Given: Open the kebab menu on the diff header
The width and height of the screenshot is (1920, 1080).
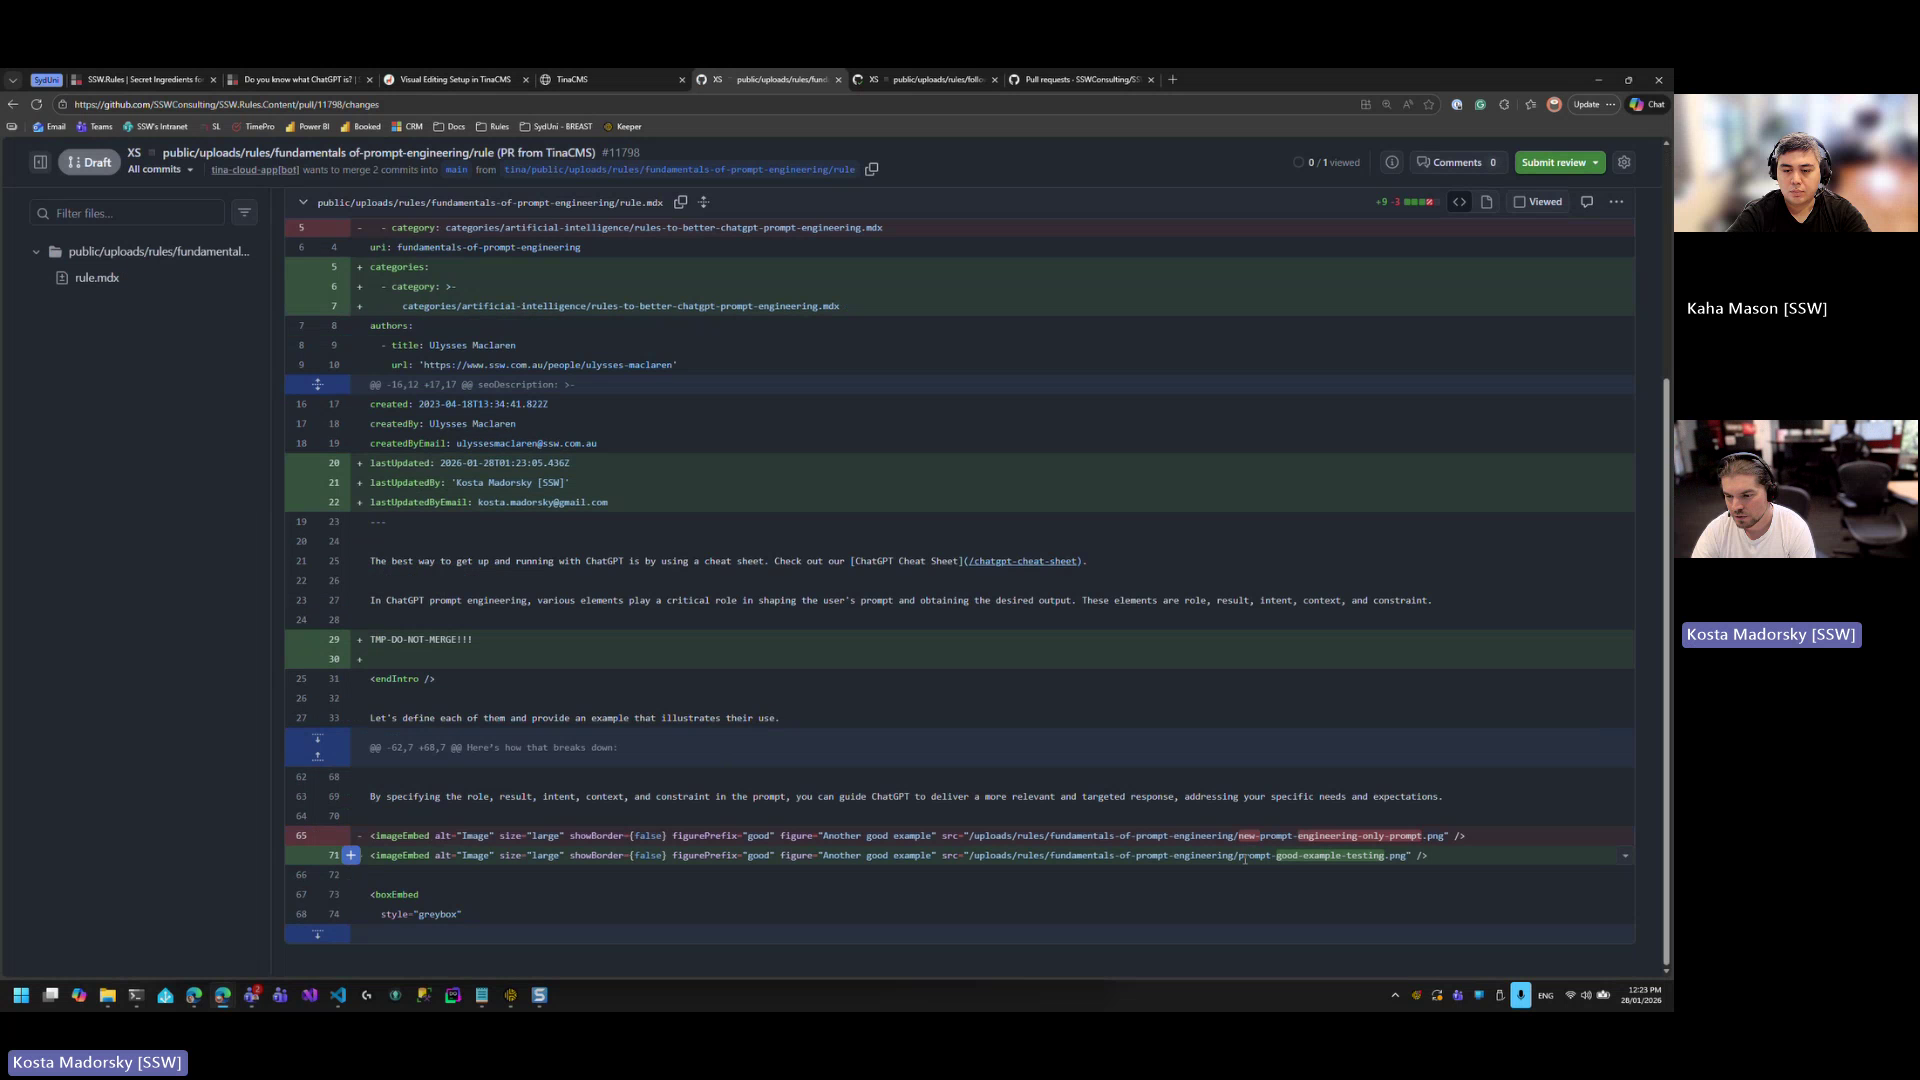Looking at the screenshot, I should click(x=1616, y=202).
